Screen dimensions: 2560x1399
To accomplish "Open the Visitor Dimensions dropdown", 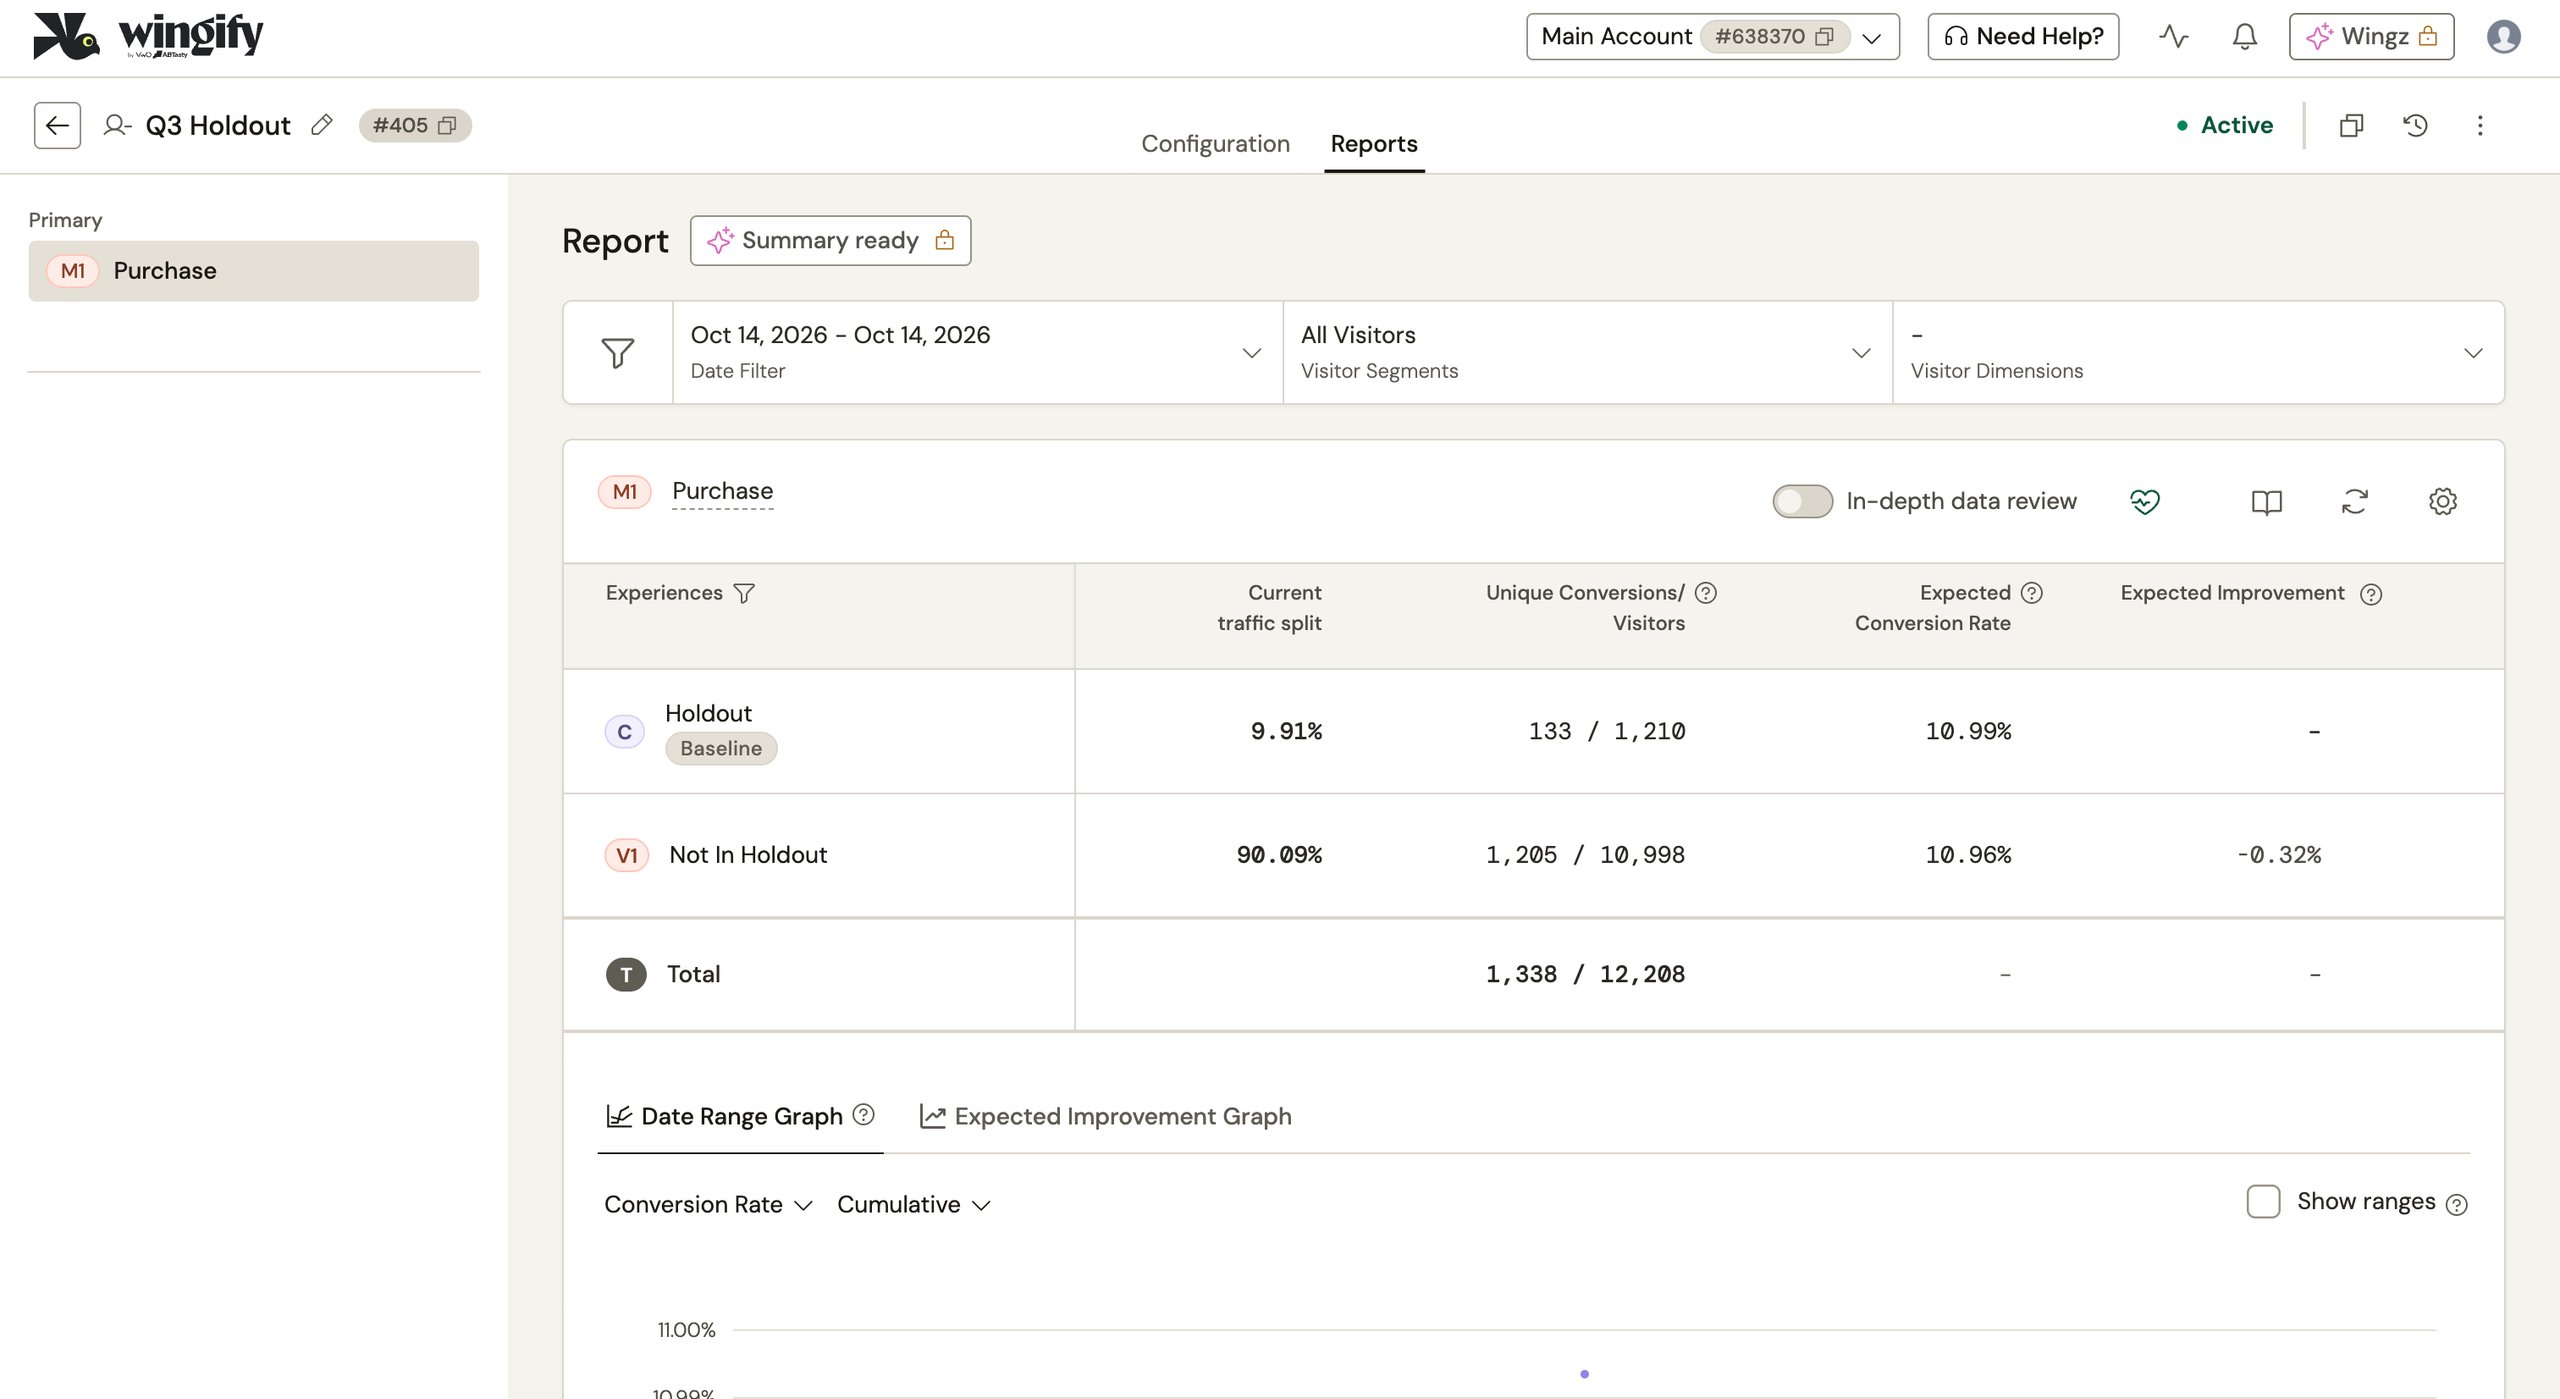I will (x=2198, y=352).
